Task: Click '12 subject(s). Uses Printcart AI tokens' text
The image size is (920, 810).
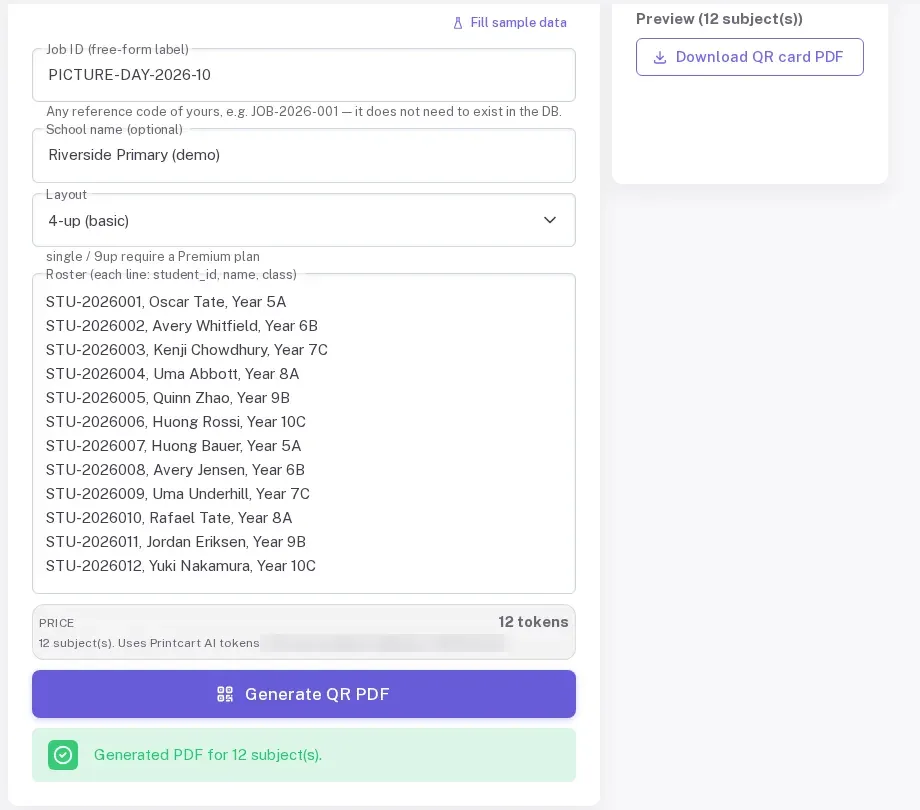Action: coord(149,643)
